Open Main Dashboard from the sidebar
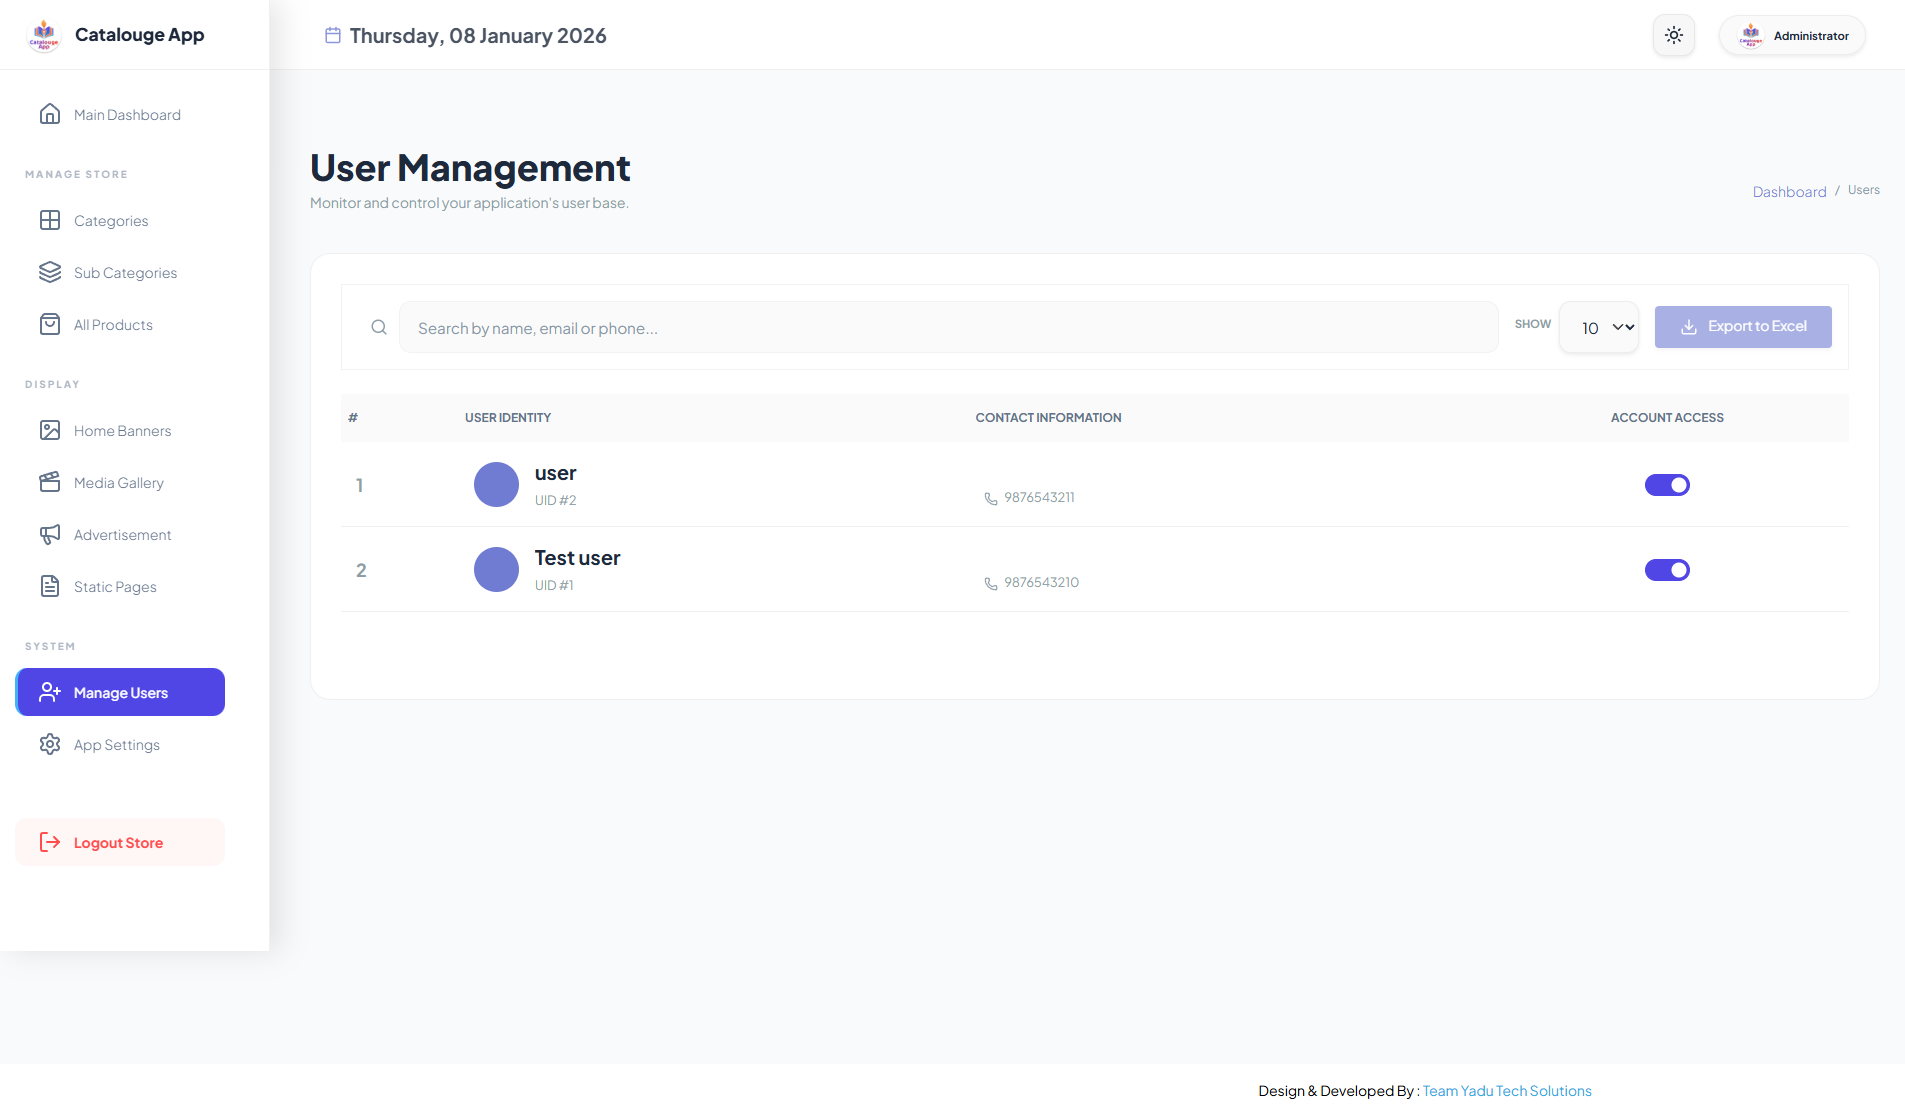The width and height of the screenshot is (1905, 1117). pos(120,114)
